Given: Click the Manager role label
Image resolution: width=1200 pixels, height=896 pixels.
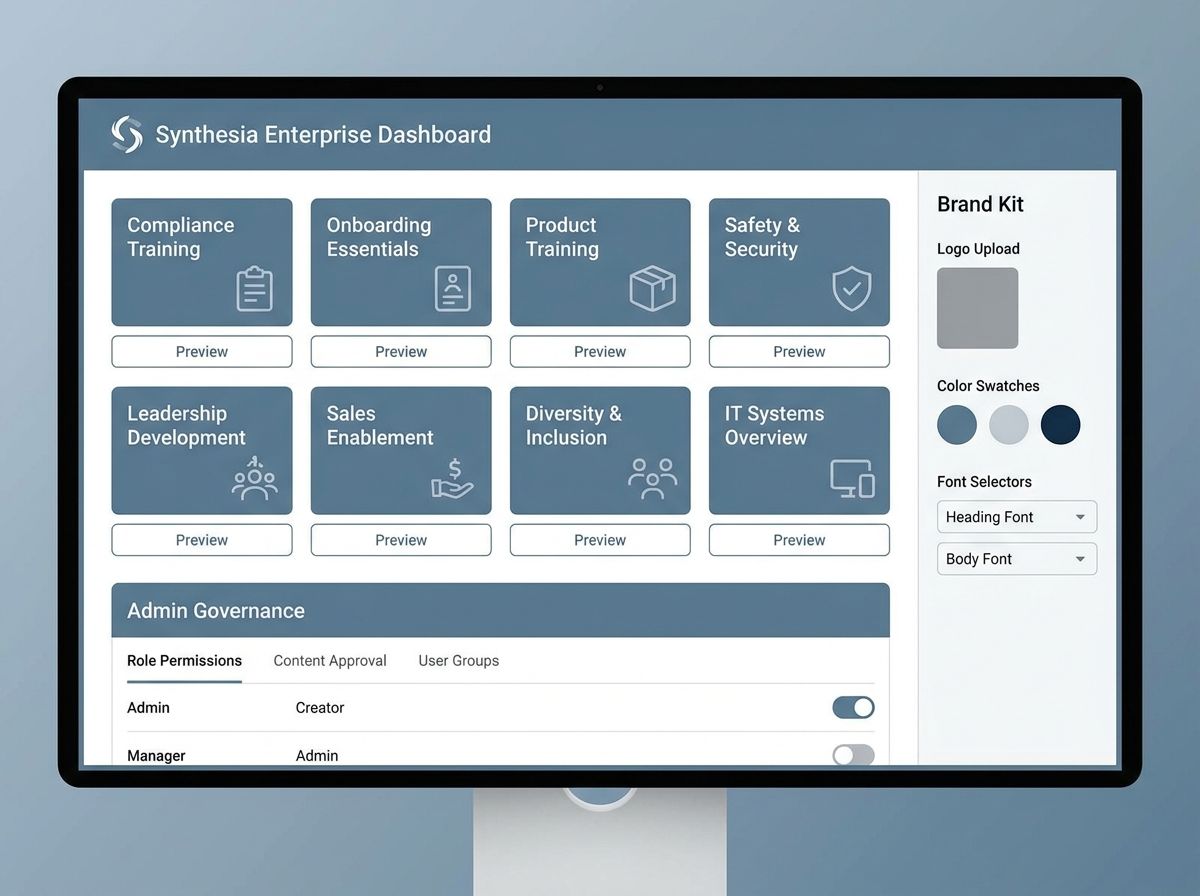Looking at the screenshot, I should 156,756.
